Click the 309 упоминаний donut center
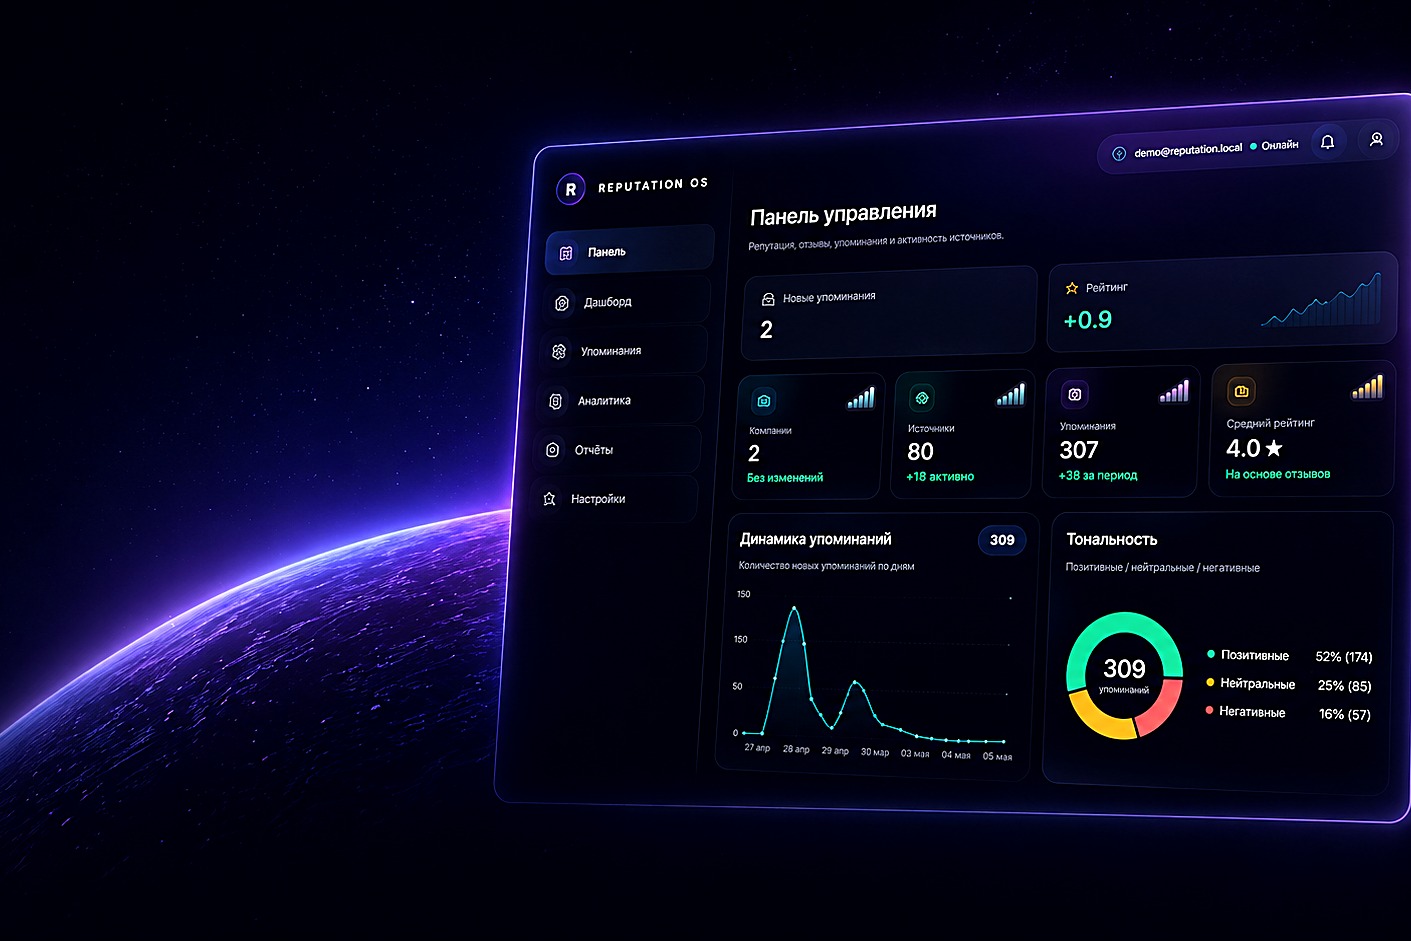Screen dimensions: 1411x941 pyautogui.click(x=1124, y=674)
